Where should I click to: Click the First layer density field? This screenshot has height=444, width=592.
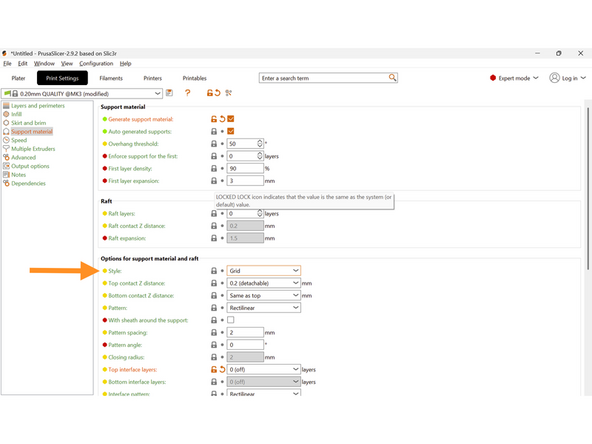pos(245,168)
